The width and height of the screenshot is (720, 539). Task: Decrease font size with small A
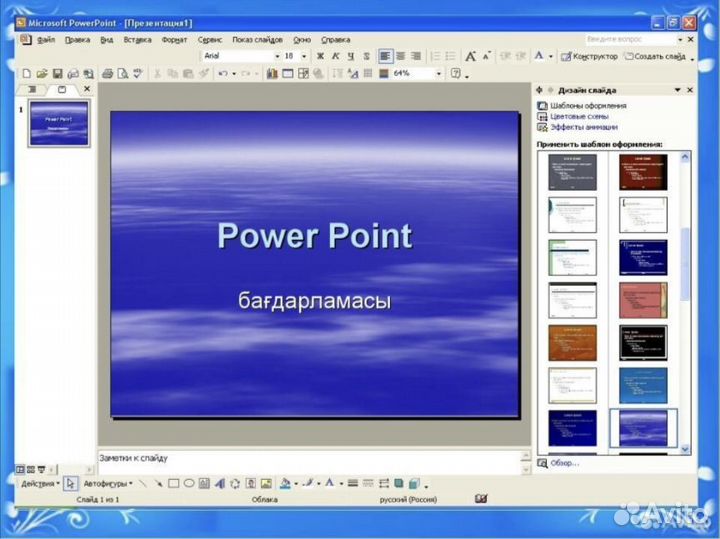486,56
